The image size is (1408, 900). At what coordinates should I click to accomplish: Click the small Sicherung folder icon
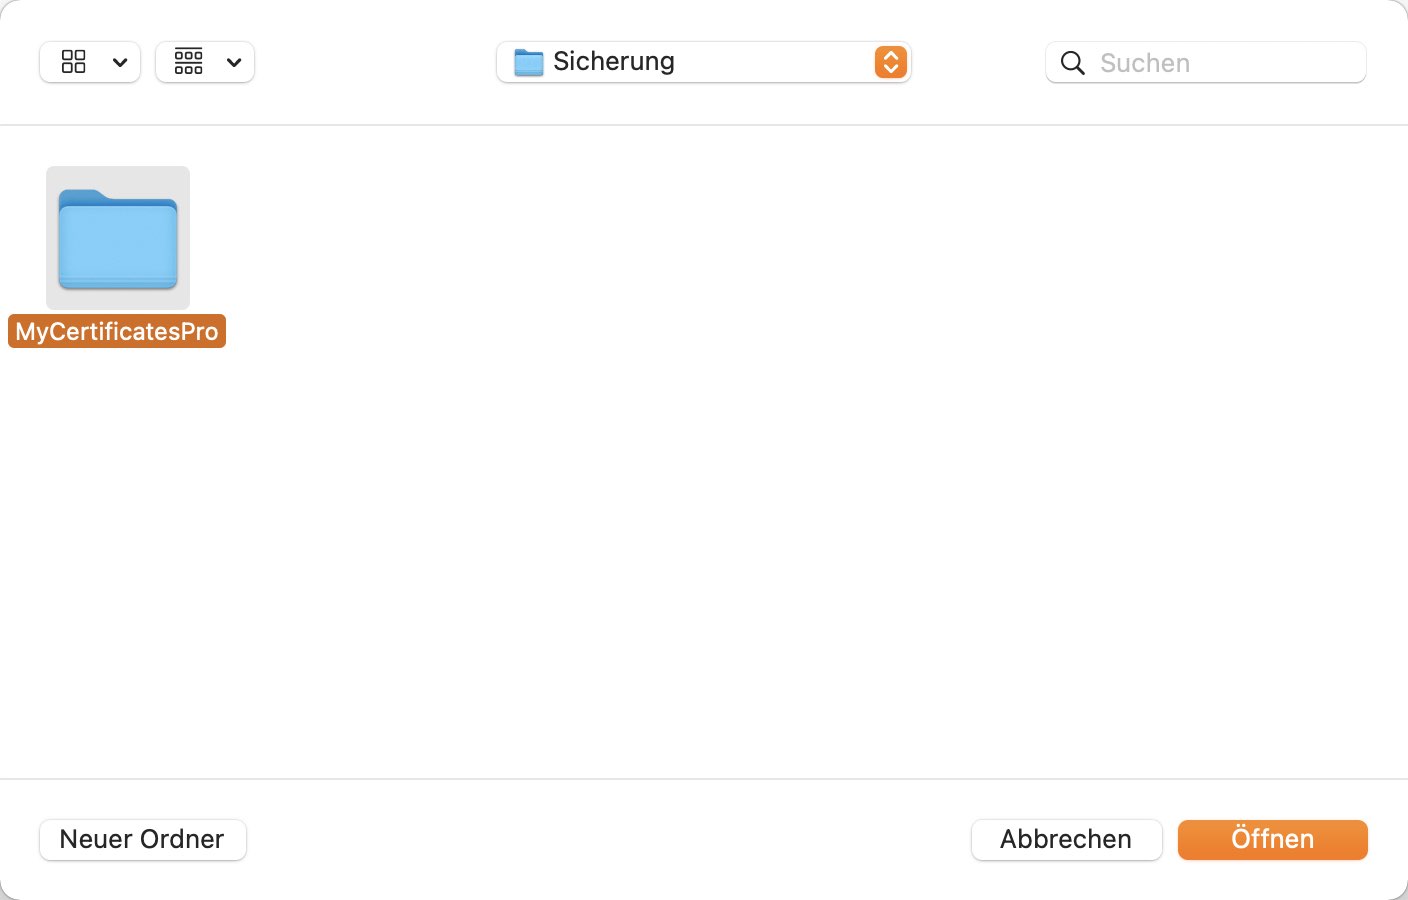click(528, 62)
